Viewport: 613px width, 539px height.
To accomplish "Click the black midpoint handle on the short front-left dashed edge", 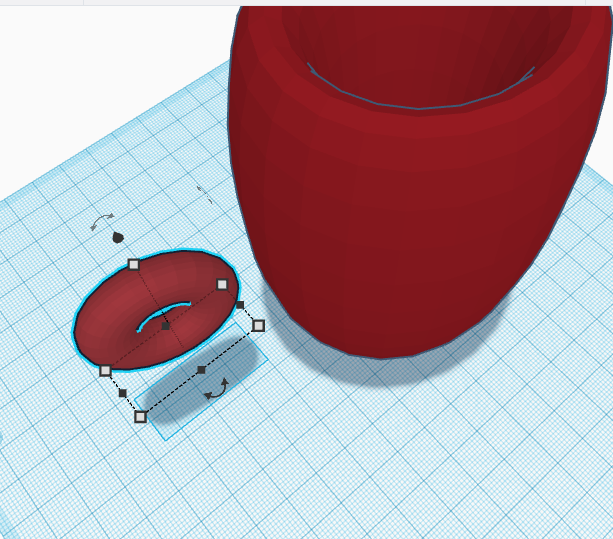I will tap(122, 393).
